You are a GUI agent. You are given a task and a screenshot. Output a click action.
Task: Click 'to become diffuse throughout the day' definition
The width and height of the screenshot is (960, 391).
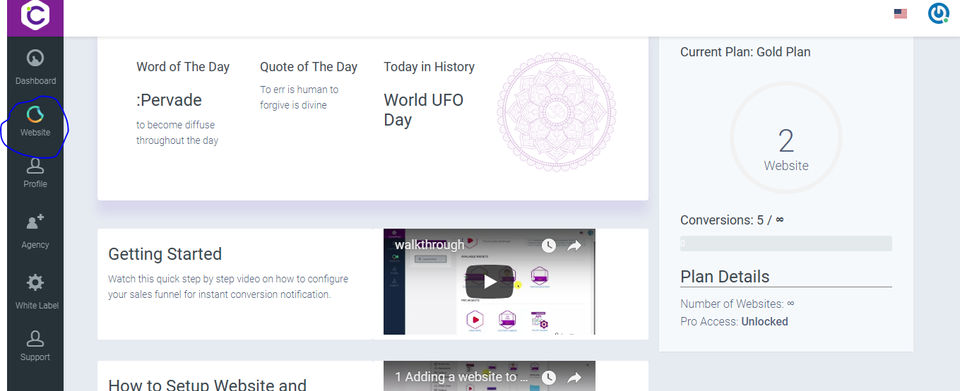point(177,132)
